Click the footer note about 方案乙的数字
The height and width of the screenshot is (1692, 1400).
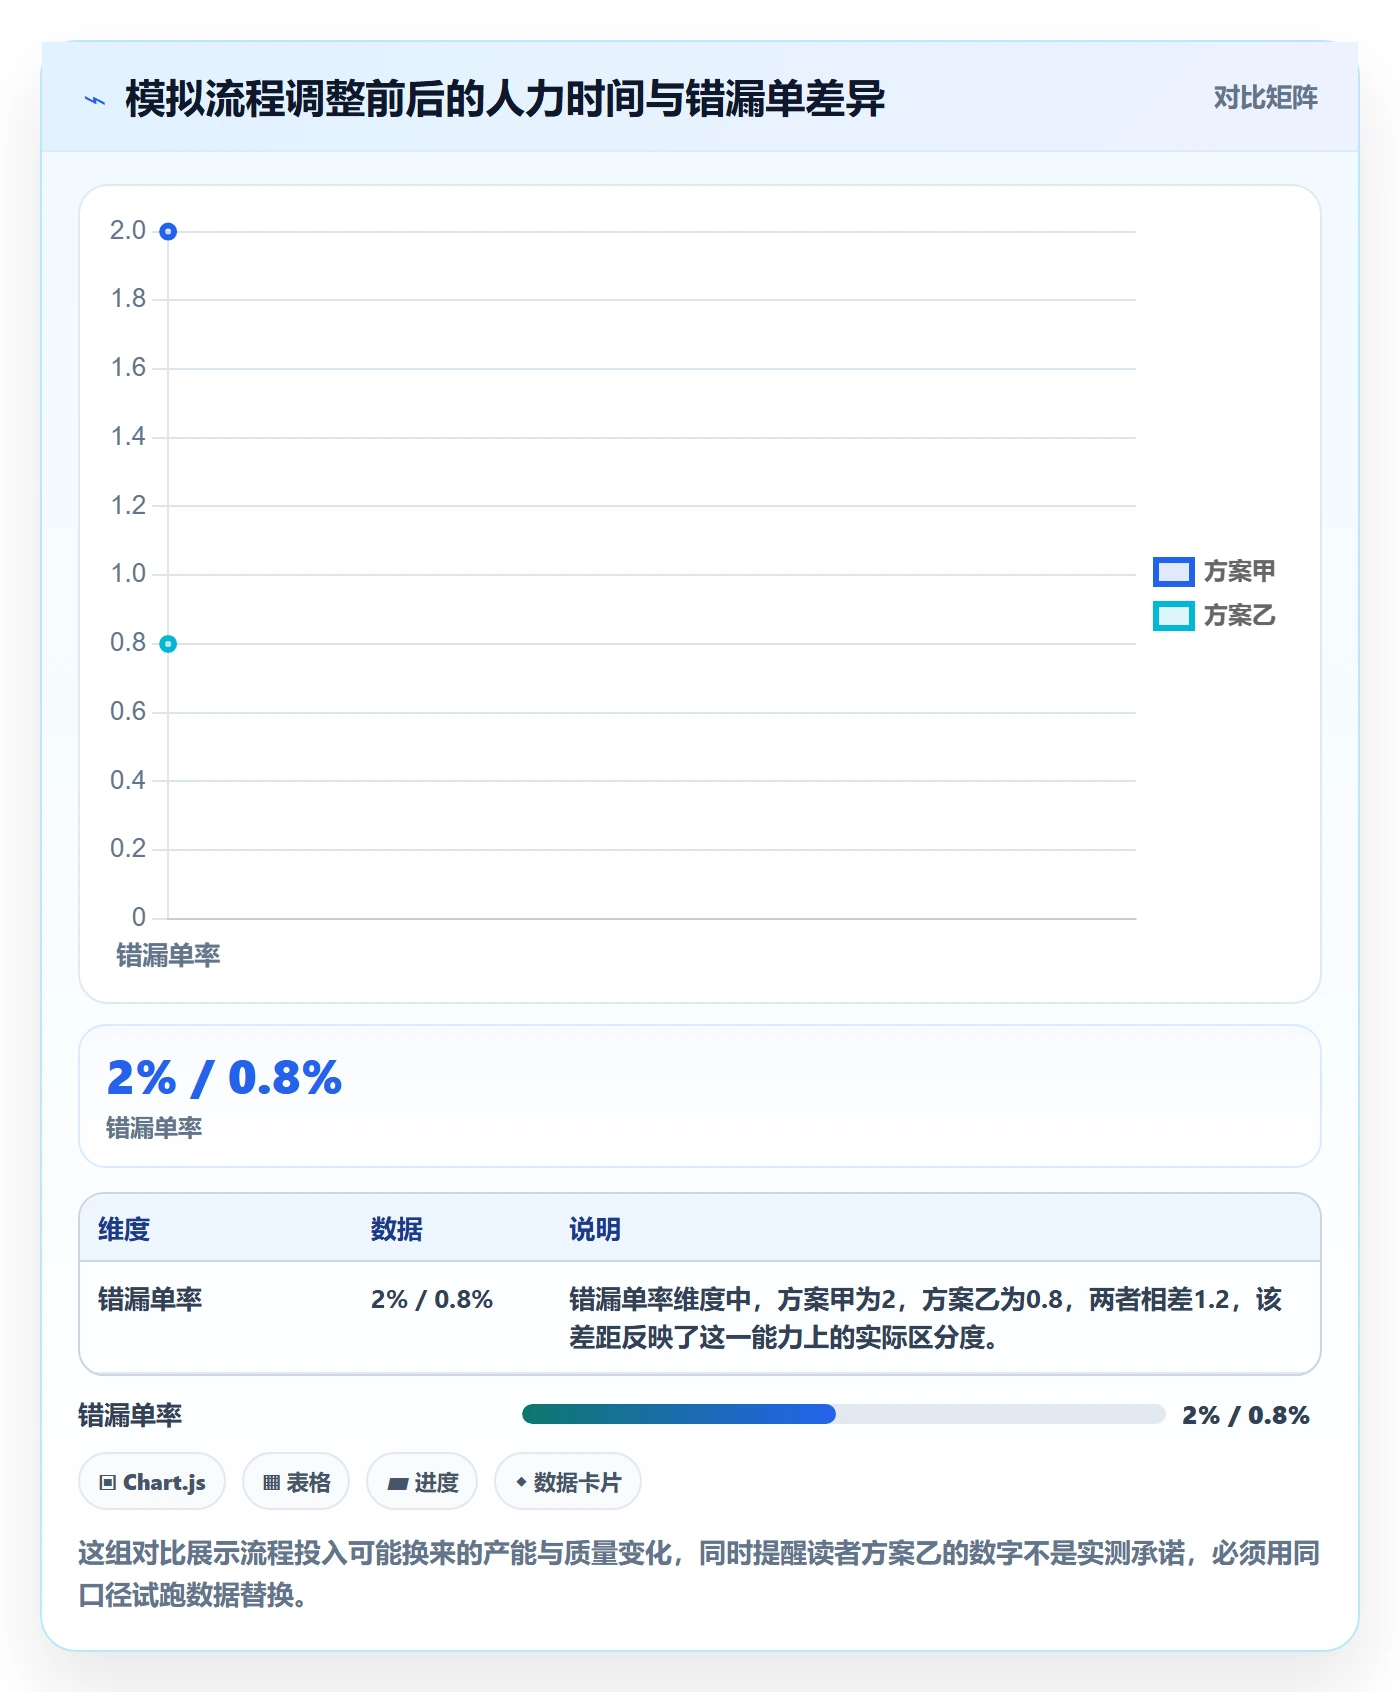coord(699,1574)
